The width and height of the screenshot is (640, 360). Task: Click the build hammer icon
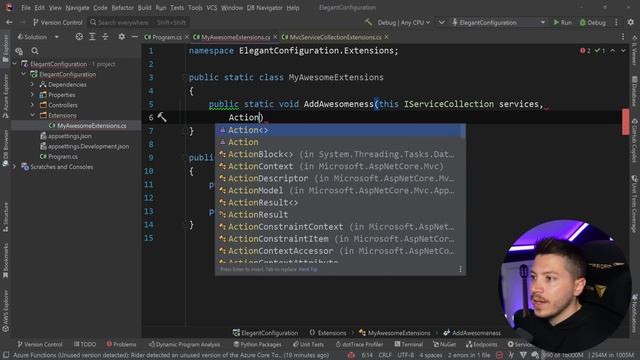point(369,22)
